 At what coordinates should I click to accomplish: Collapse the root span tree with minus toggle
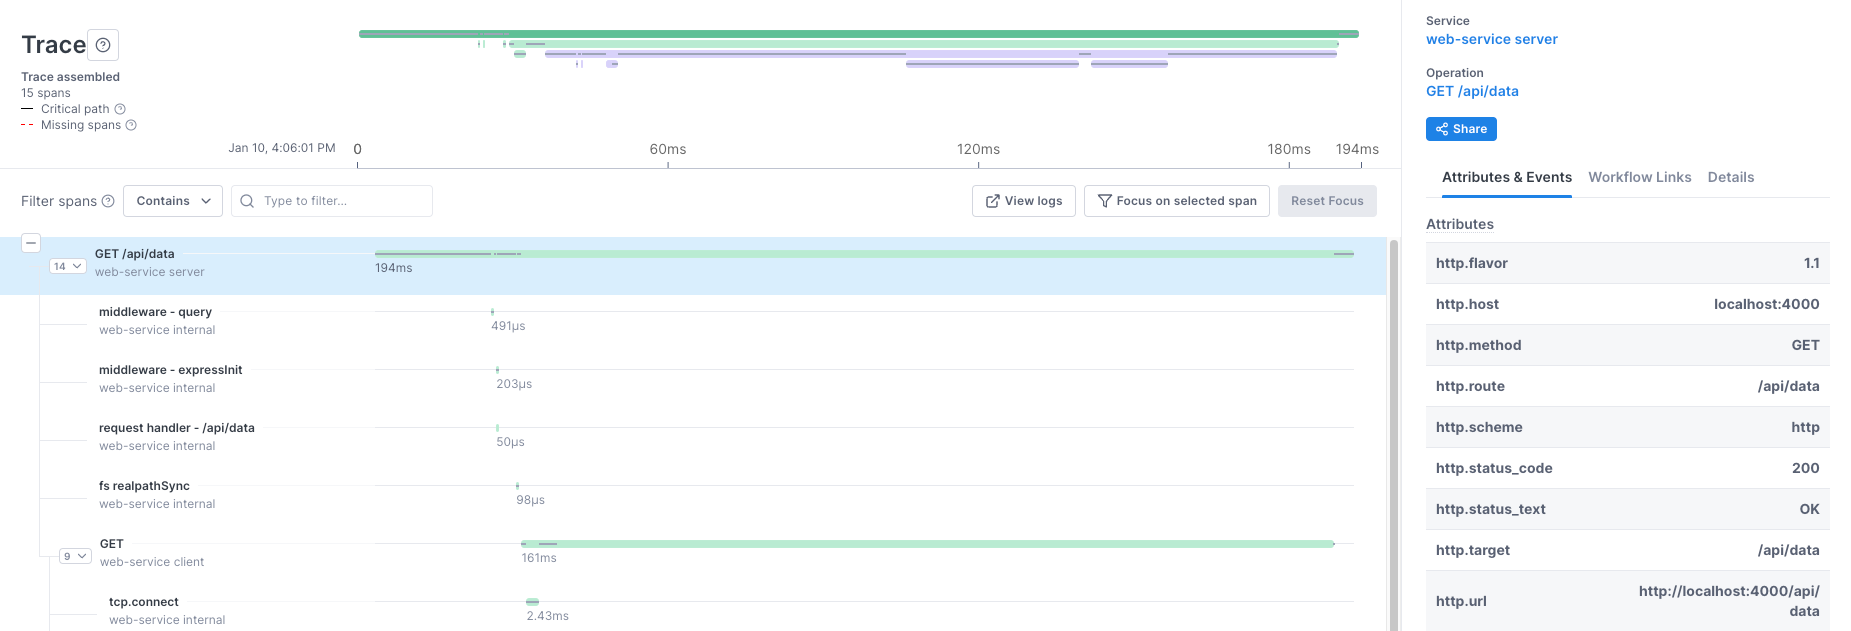coord(31,243)
